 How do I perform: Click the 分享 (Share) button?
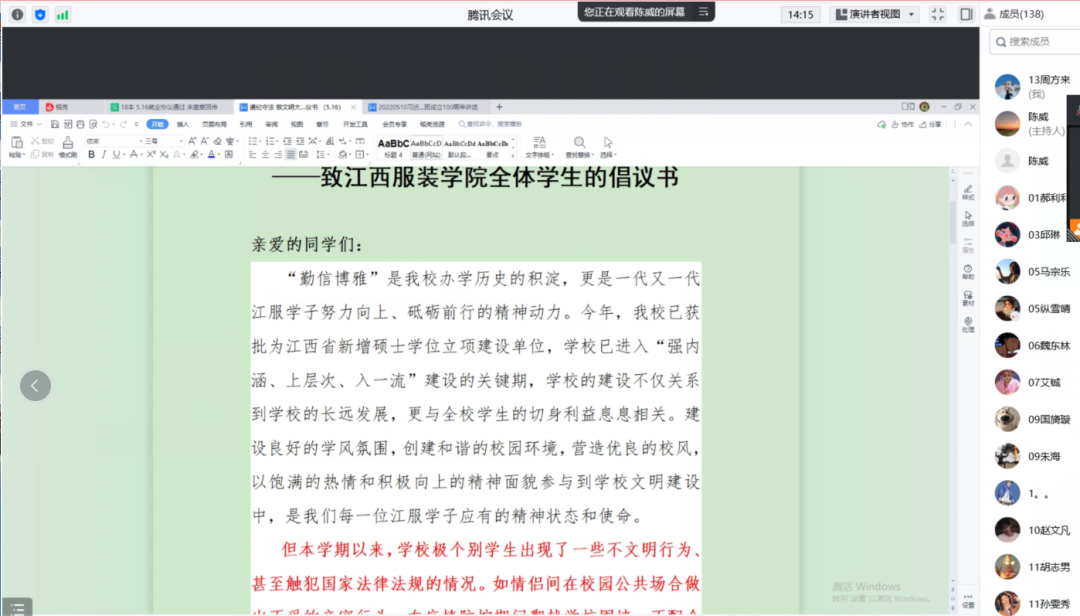tap(931, 124)
